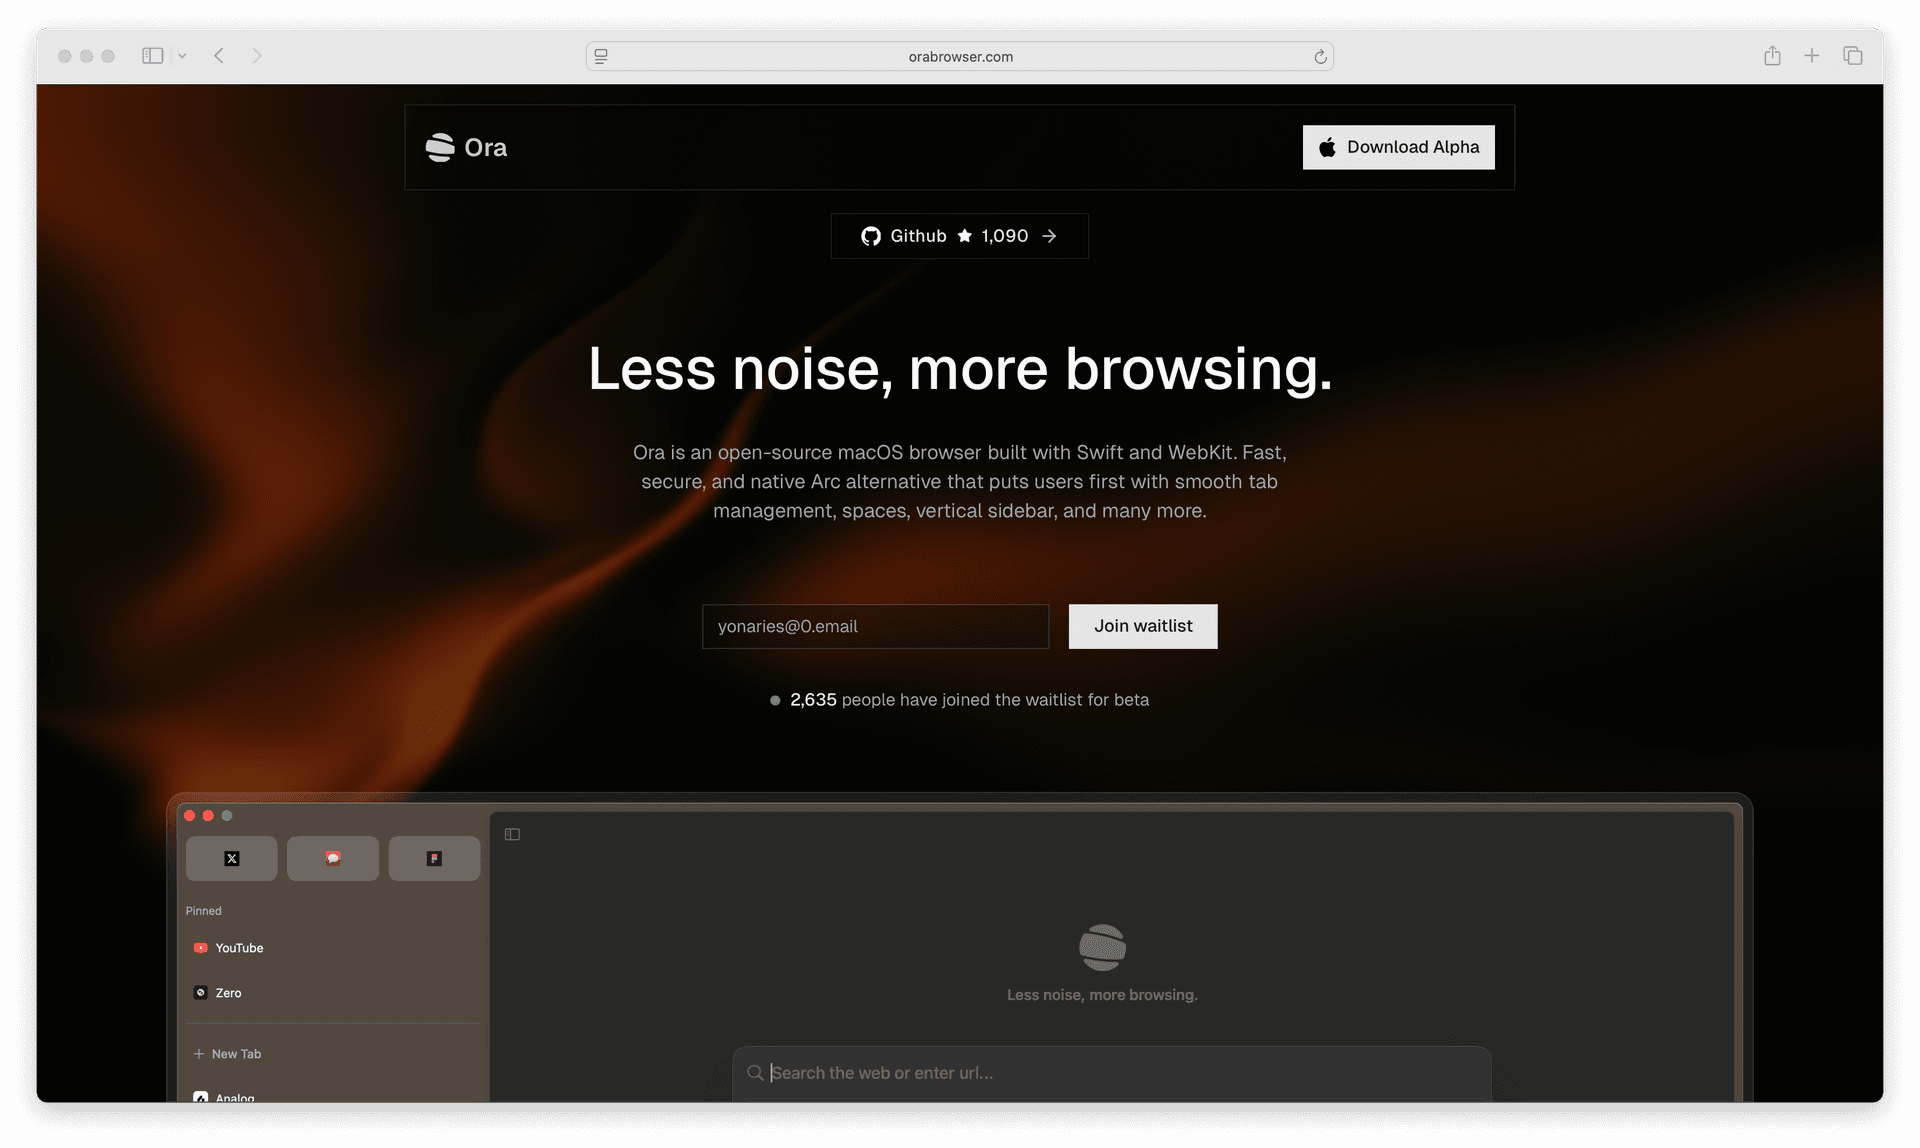Select the YouTube pinned tab

[239, 948]
